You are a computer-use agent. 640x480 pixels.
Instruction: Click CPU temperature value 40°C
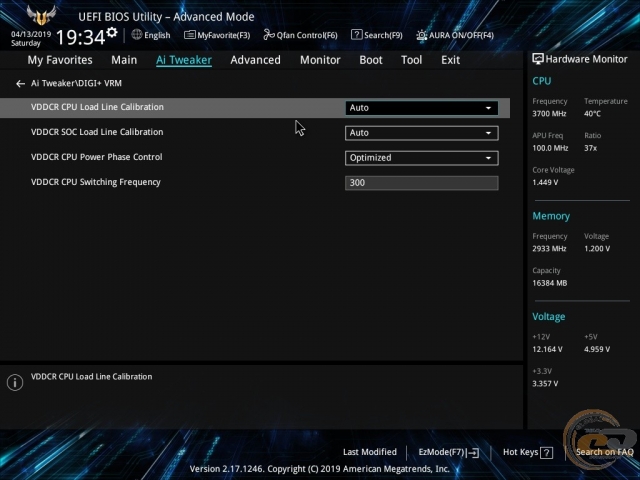coord(592,114)
